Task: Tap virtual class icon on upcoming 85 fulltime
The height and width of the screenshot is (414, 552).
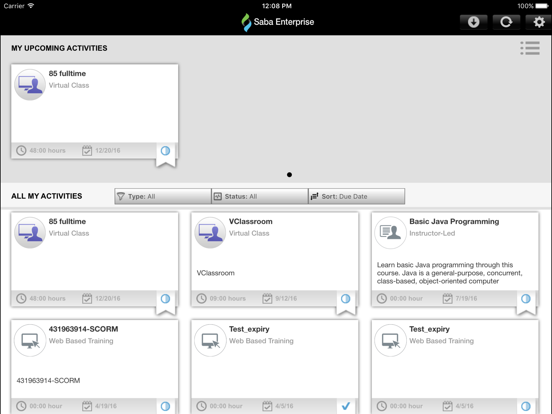Action: (30, 85)
